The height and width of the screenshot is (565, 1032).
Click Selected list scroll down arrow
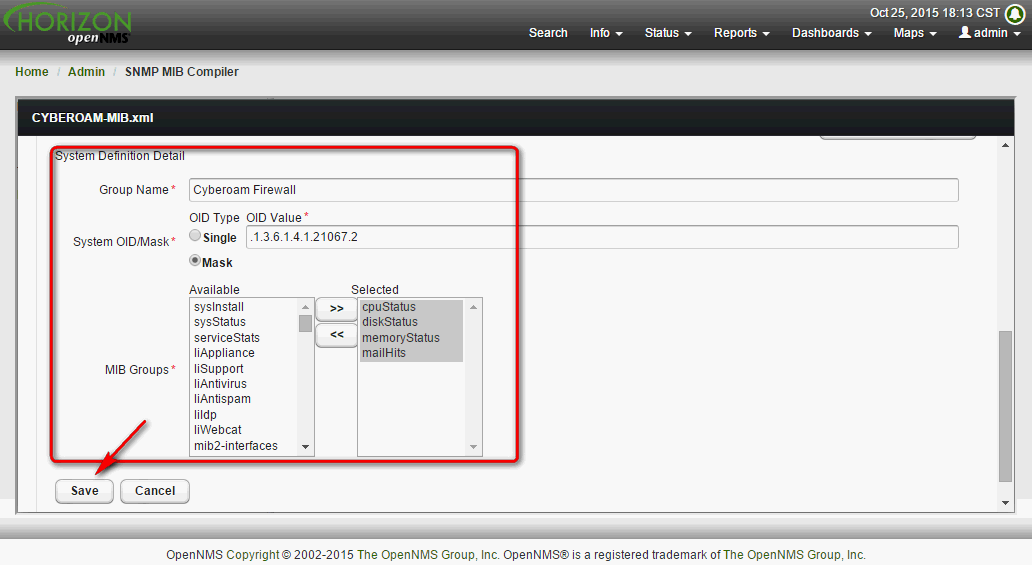click(x=473, y=446)
